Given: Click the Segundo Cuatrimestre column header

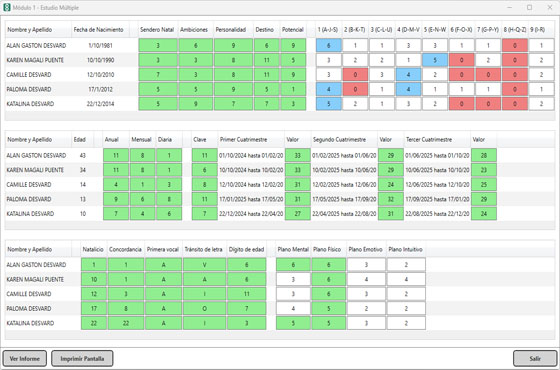Looking at the screenshot, I should (x=344, y=140).
